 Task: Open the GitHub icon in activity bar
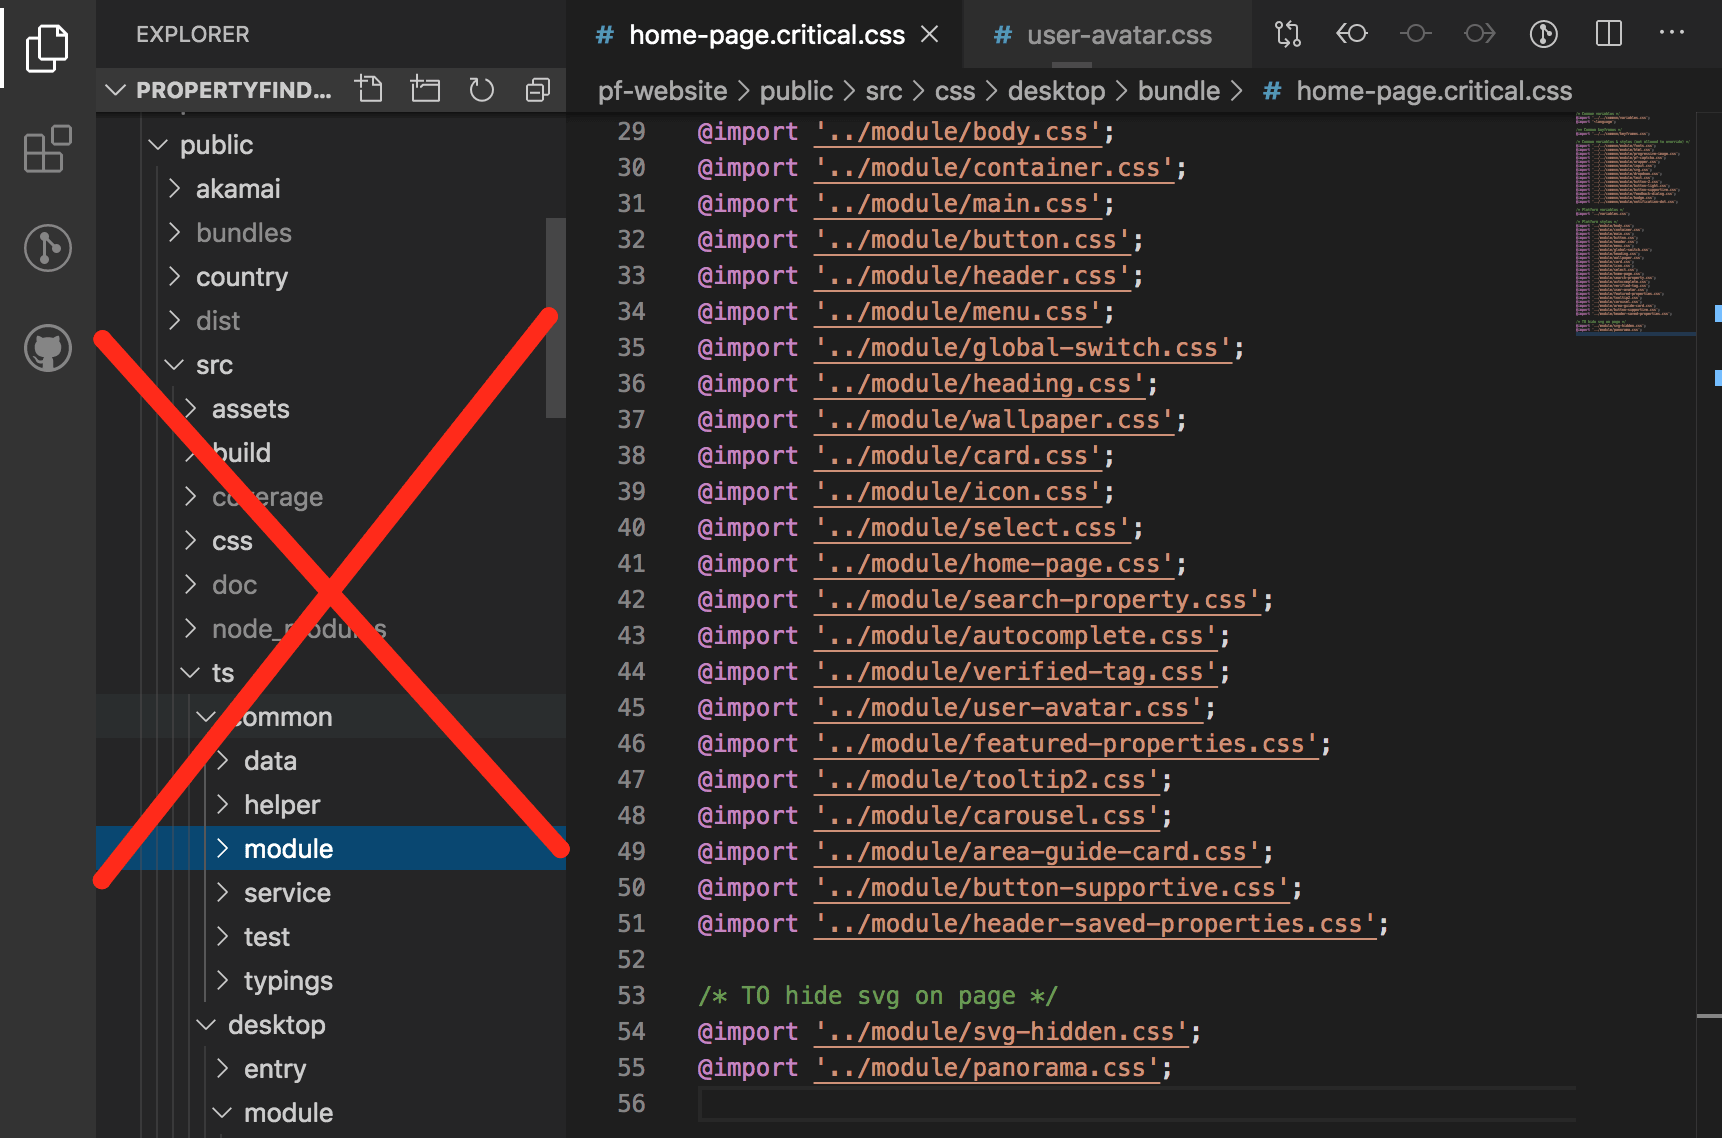tap(47, 349)
